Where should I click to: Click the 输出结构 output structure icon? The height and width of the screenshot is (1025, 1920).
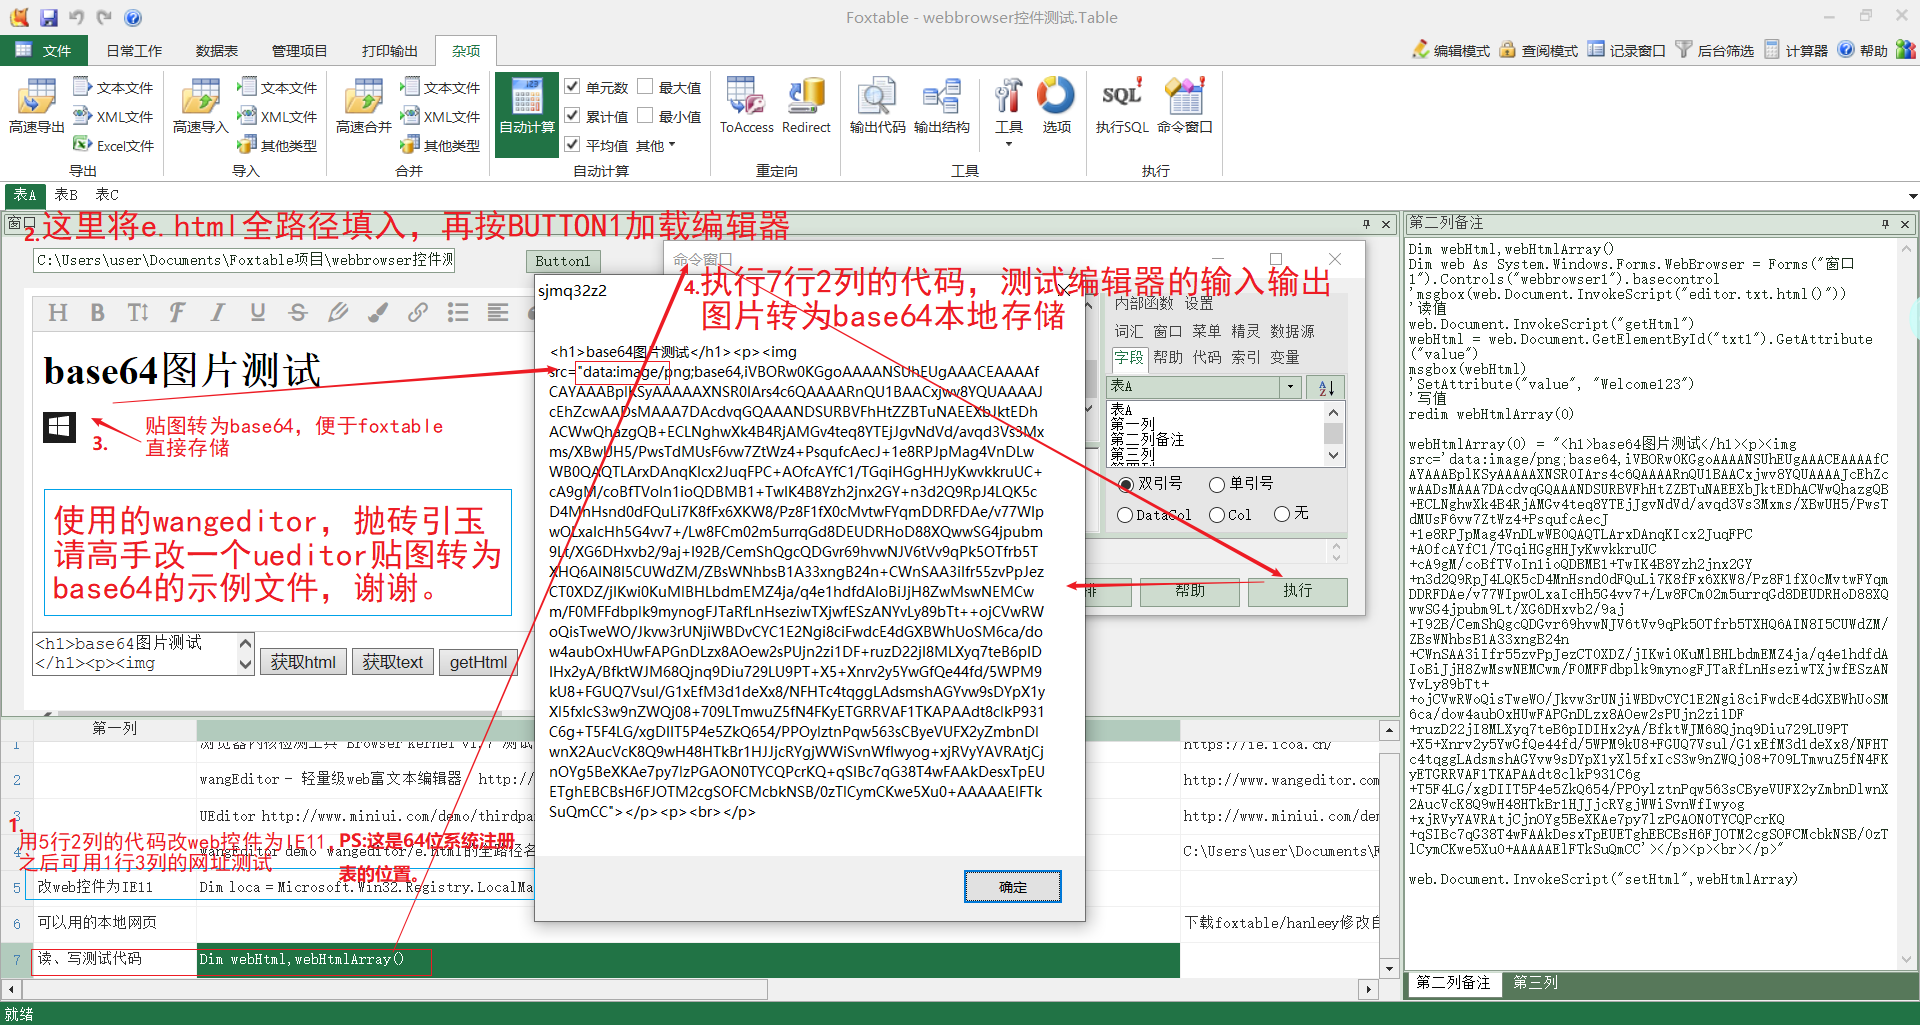tap(941, 106)
